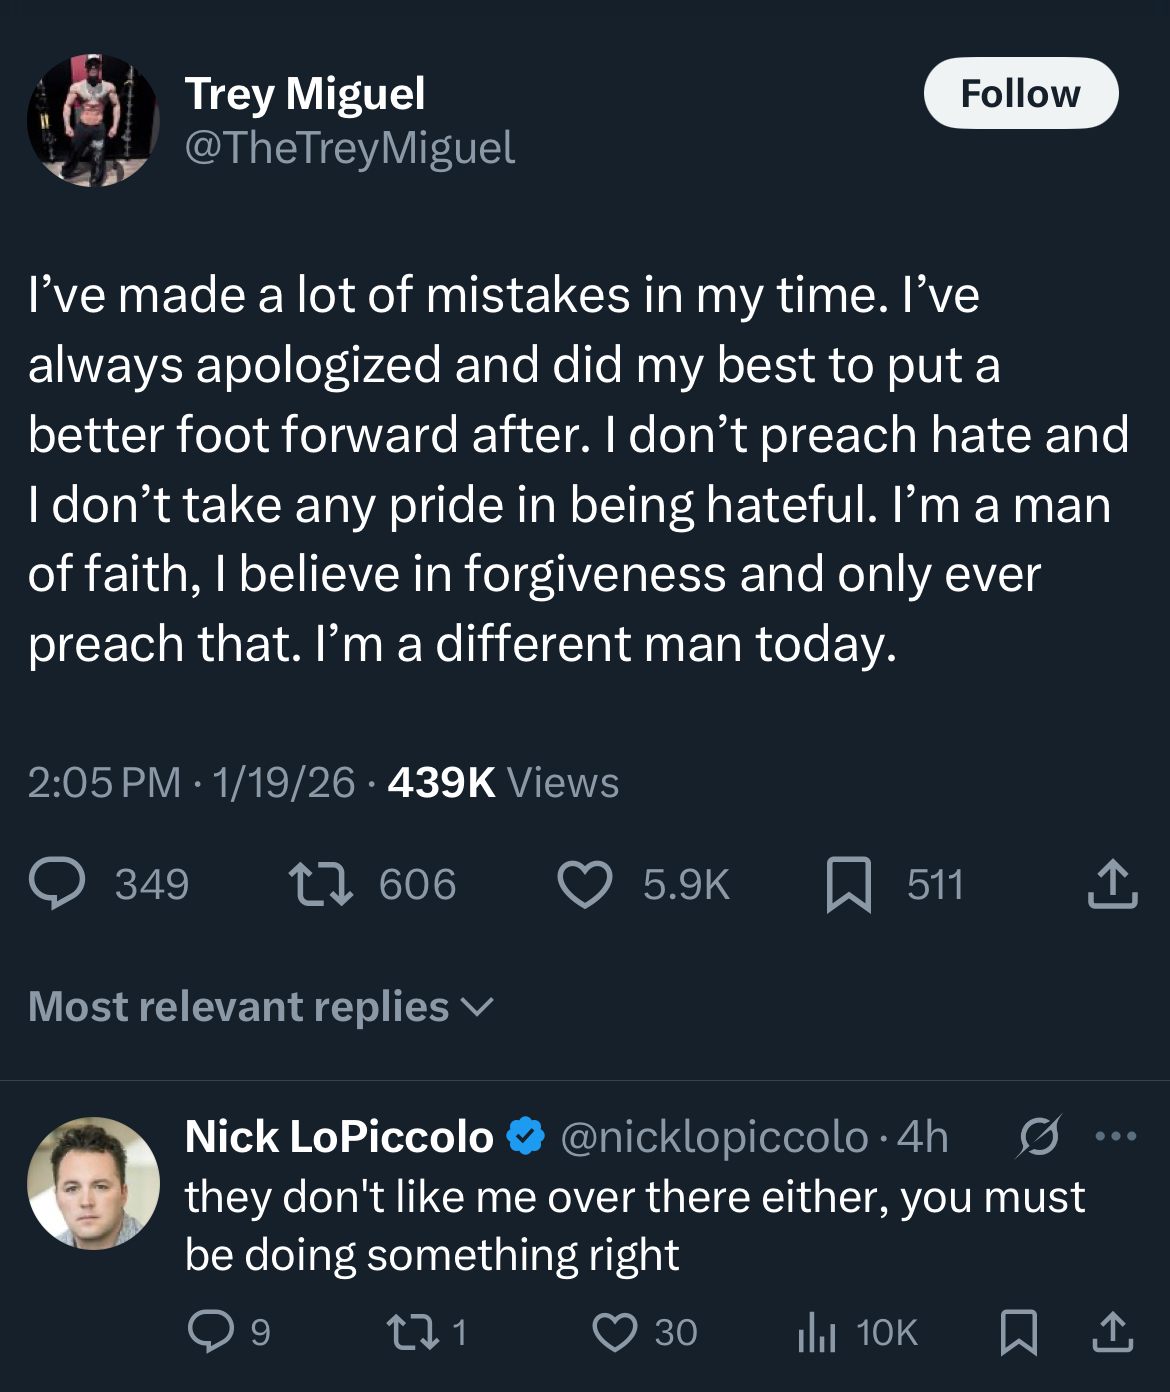
Task: Bookmark Nick LoPiccolo's reply
Action: pyautogui.click(x=1019, y=1332)
